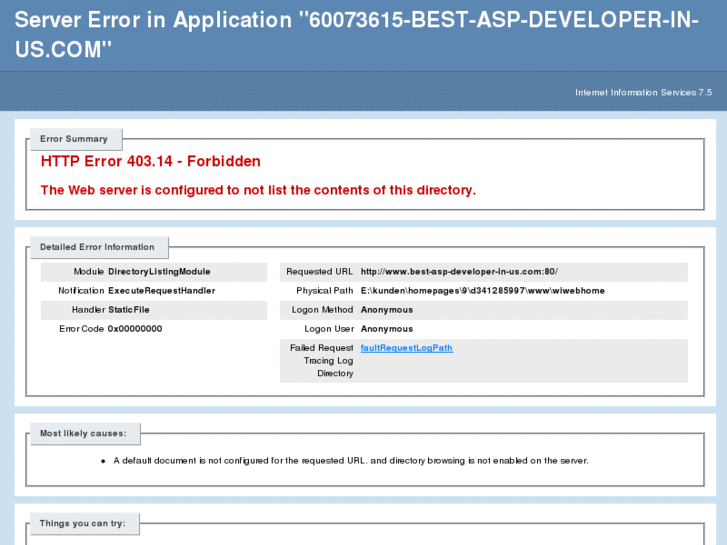727x545 pixels.
Task: Click the Failed Request Tracing Log Directory label
Action: 321,360
